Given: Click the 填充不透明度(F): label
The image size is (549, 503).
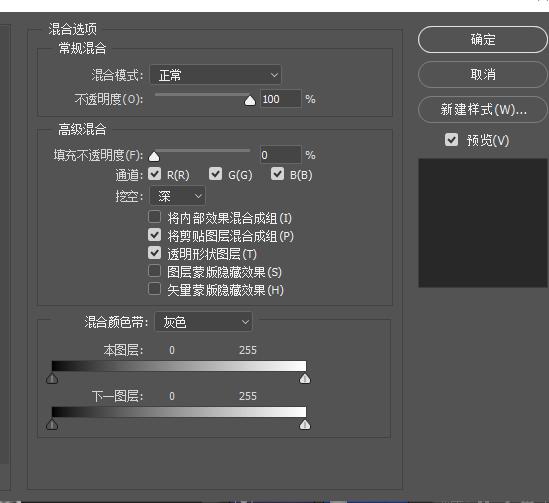Looking at the screenshot, I should coord(98,155).
